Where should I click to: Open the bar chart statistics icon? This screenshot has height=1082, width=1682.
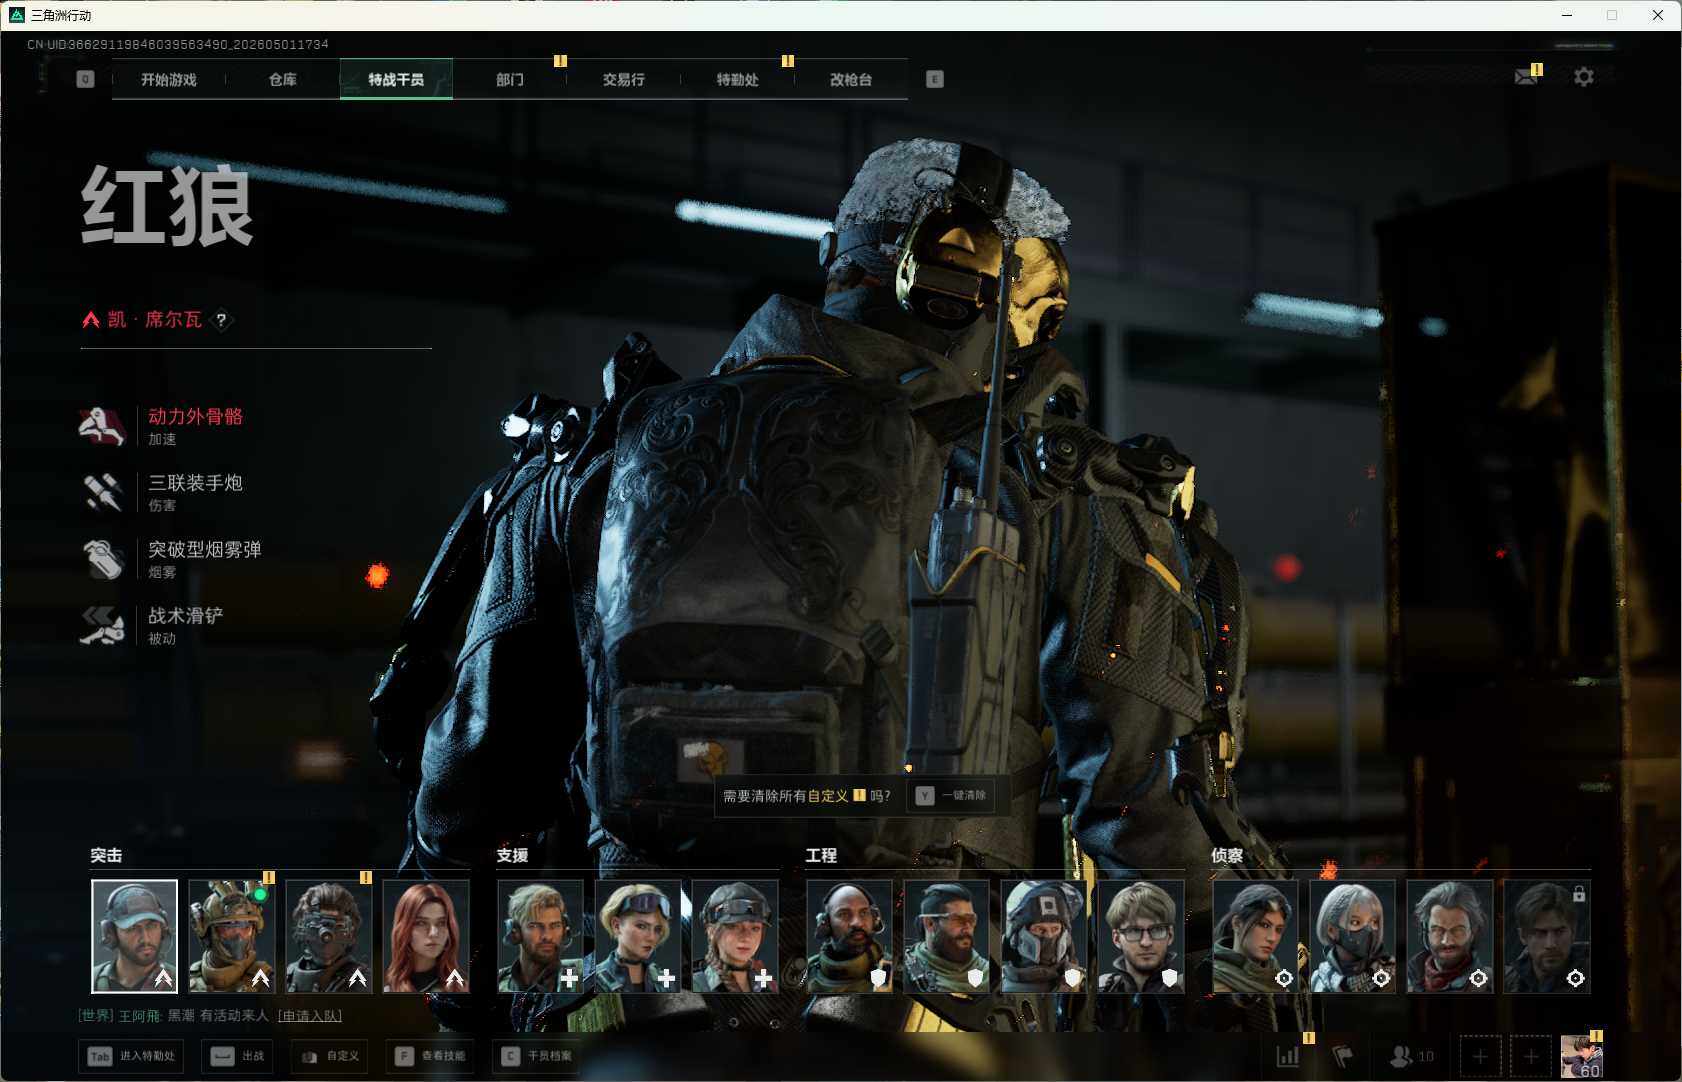[x=1288, y=1056]
